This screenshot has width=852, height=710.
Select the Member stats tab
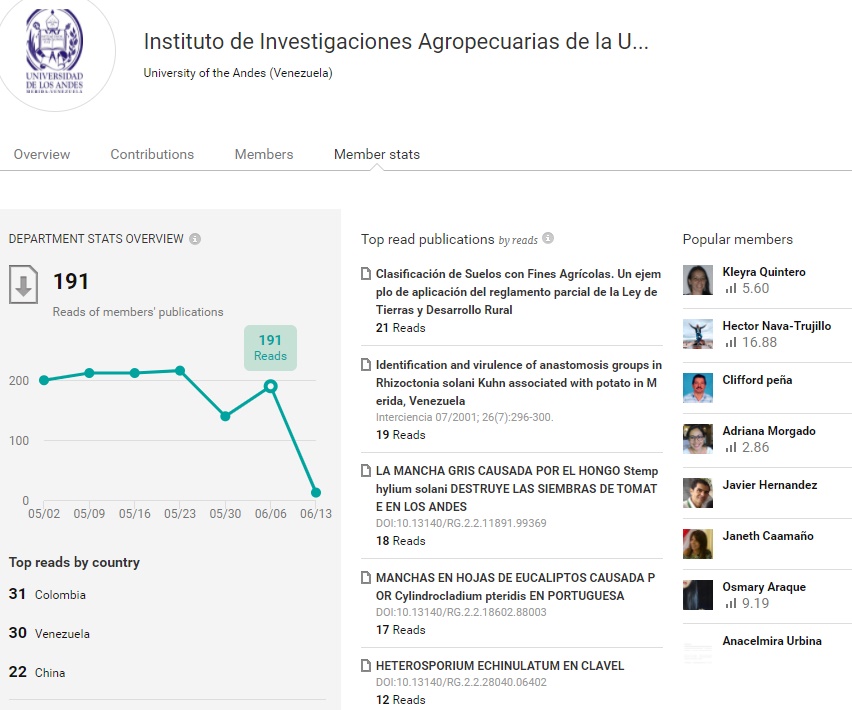(377, 154)
